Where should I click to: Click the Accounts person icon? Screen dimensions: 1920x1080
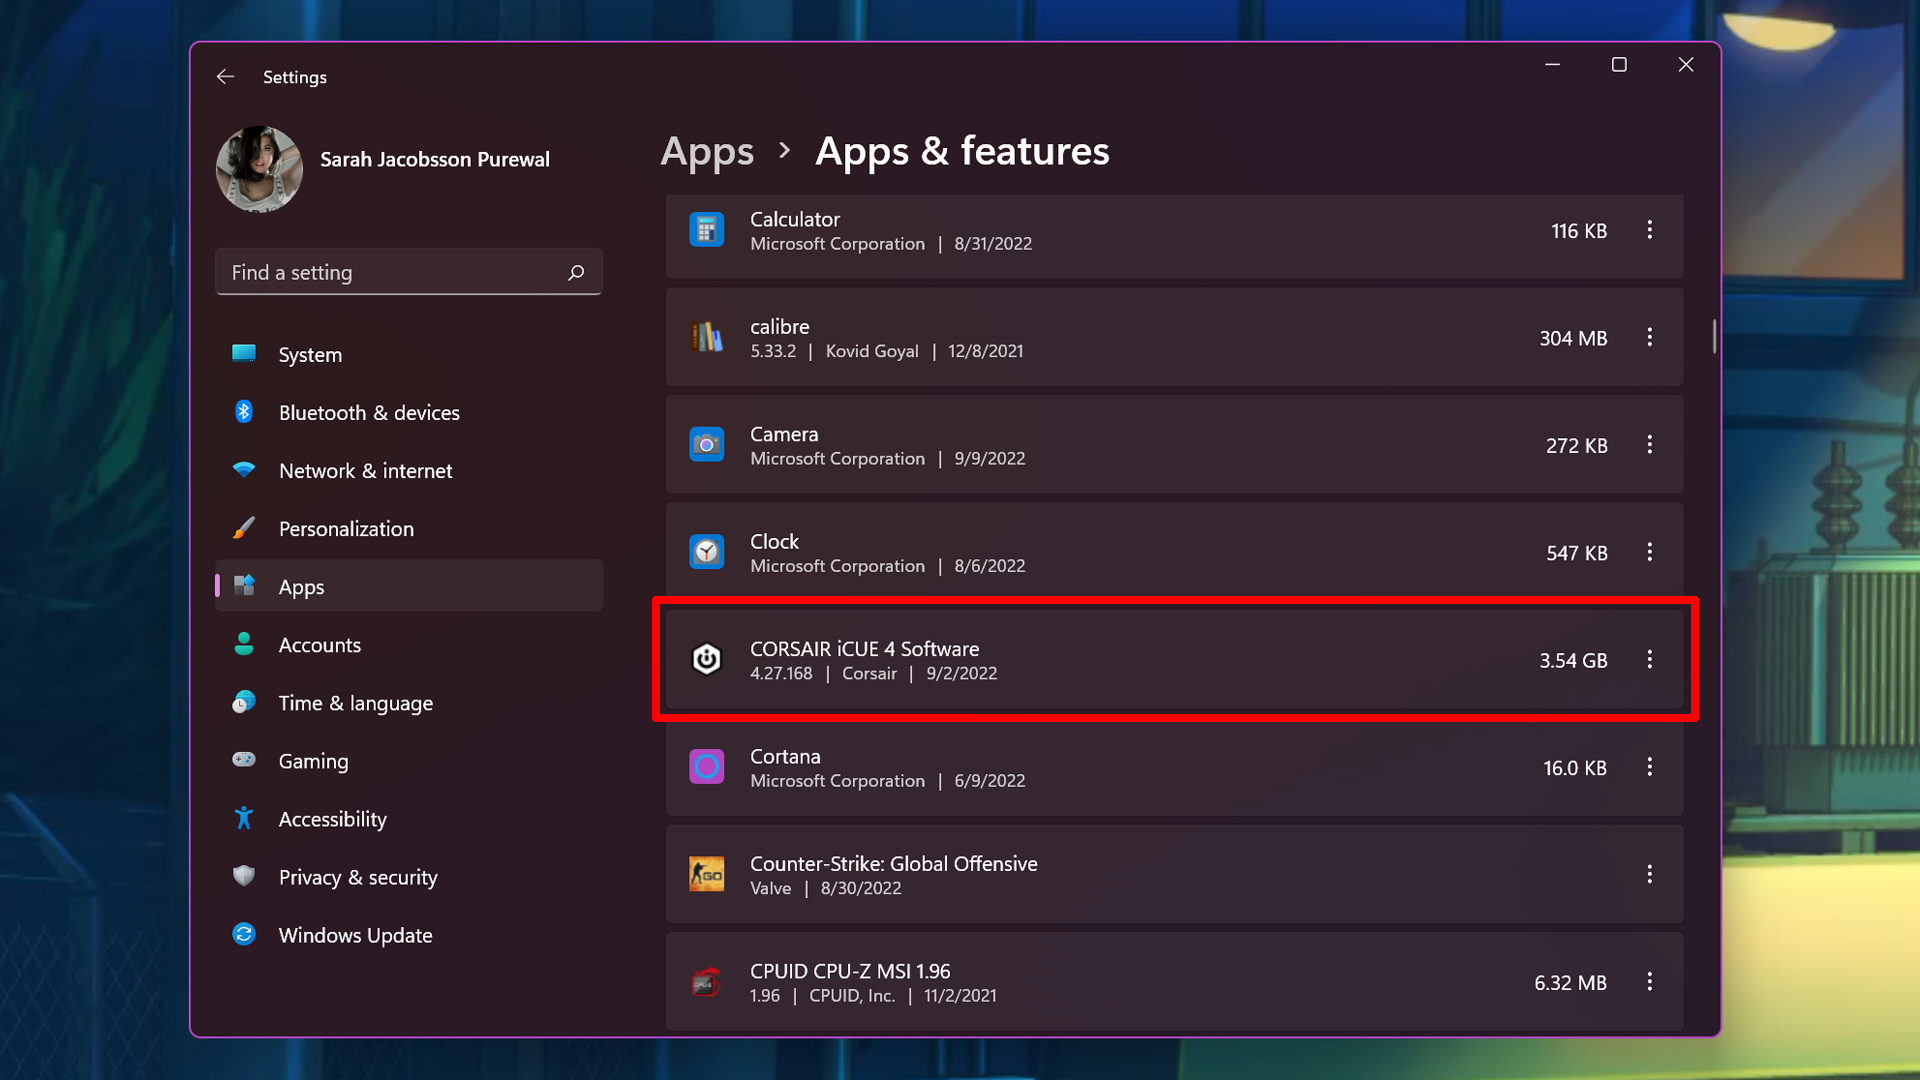[244, 643]
